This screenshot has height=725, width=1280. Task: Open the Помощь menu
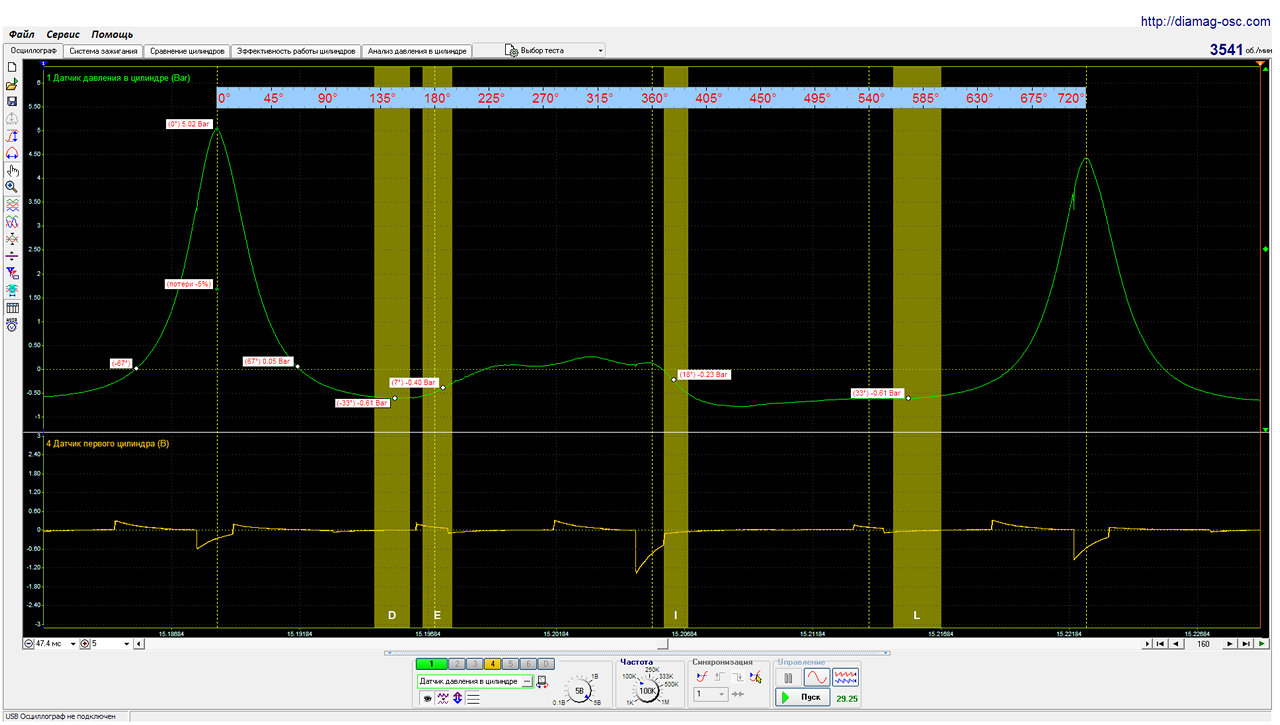pos(112,34)
